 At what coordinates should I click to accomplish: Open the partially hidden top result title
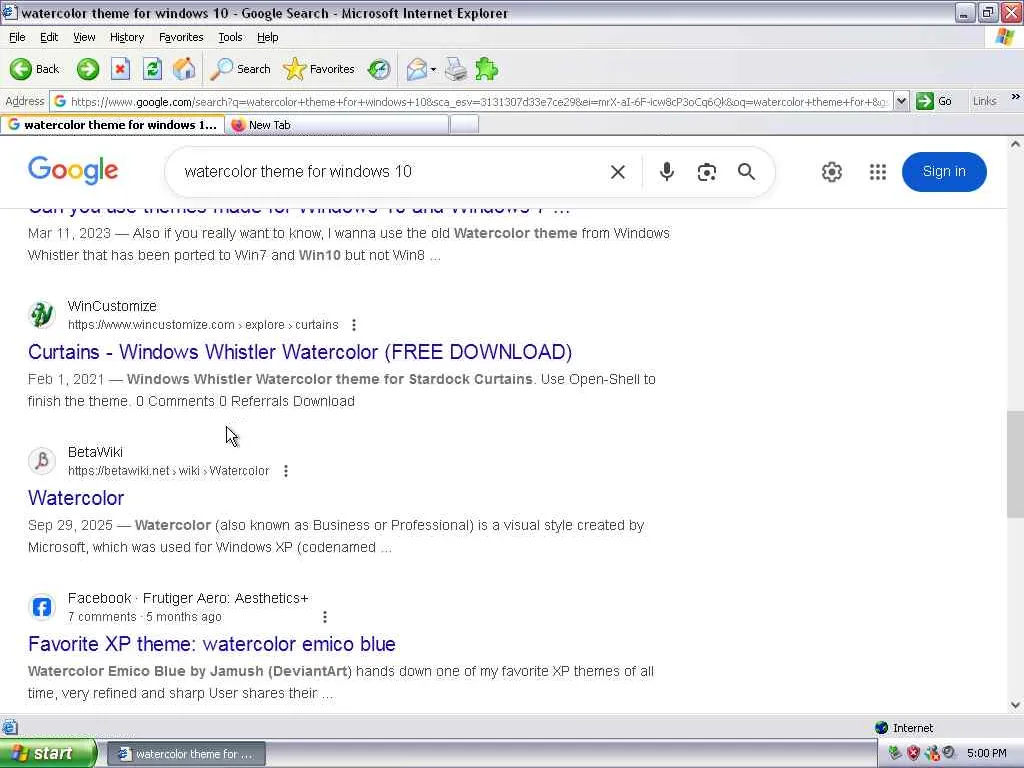pyautogui.click(x=299, y=210)
